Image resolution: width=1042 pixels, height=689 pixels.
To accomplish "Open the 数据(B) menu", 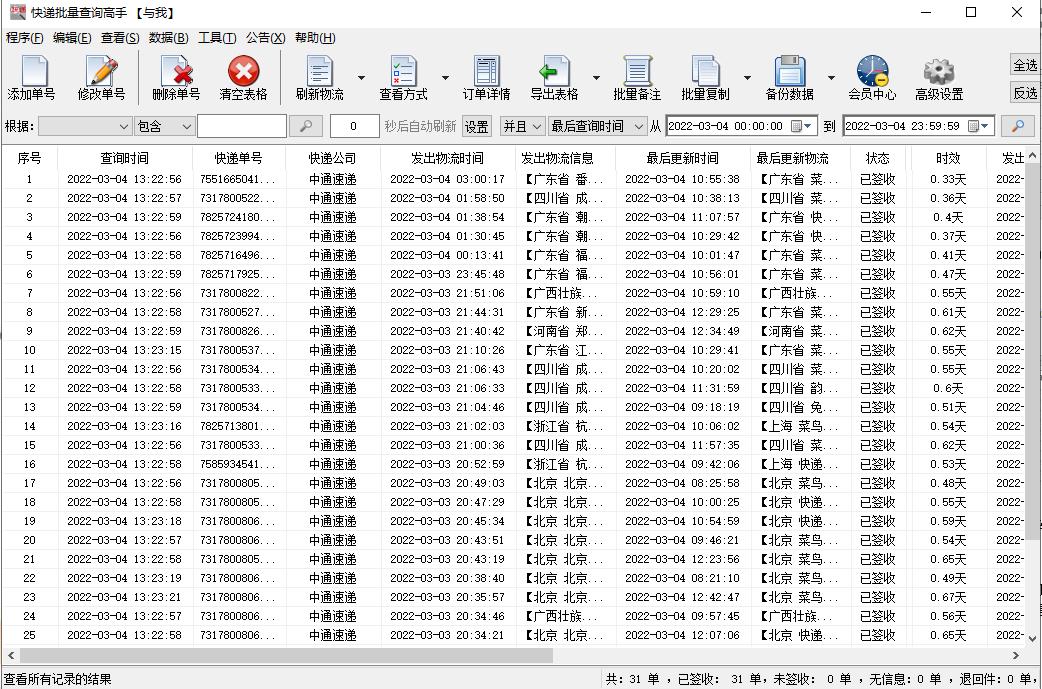I will (168, 37).
